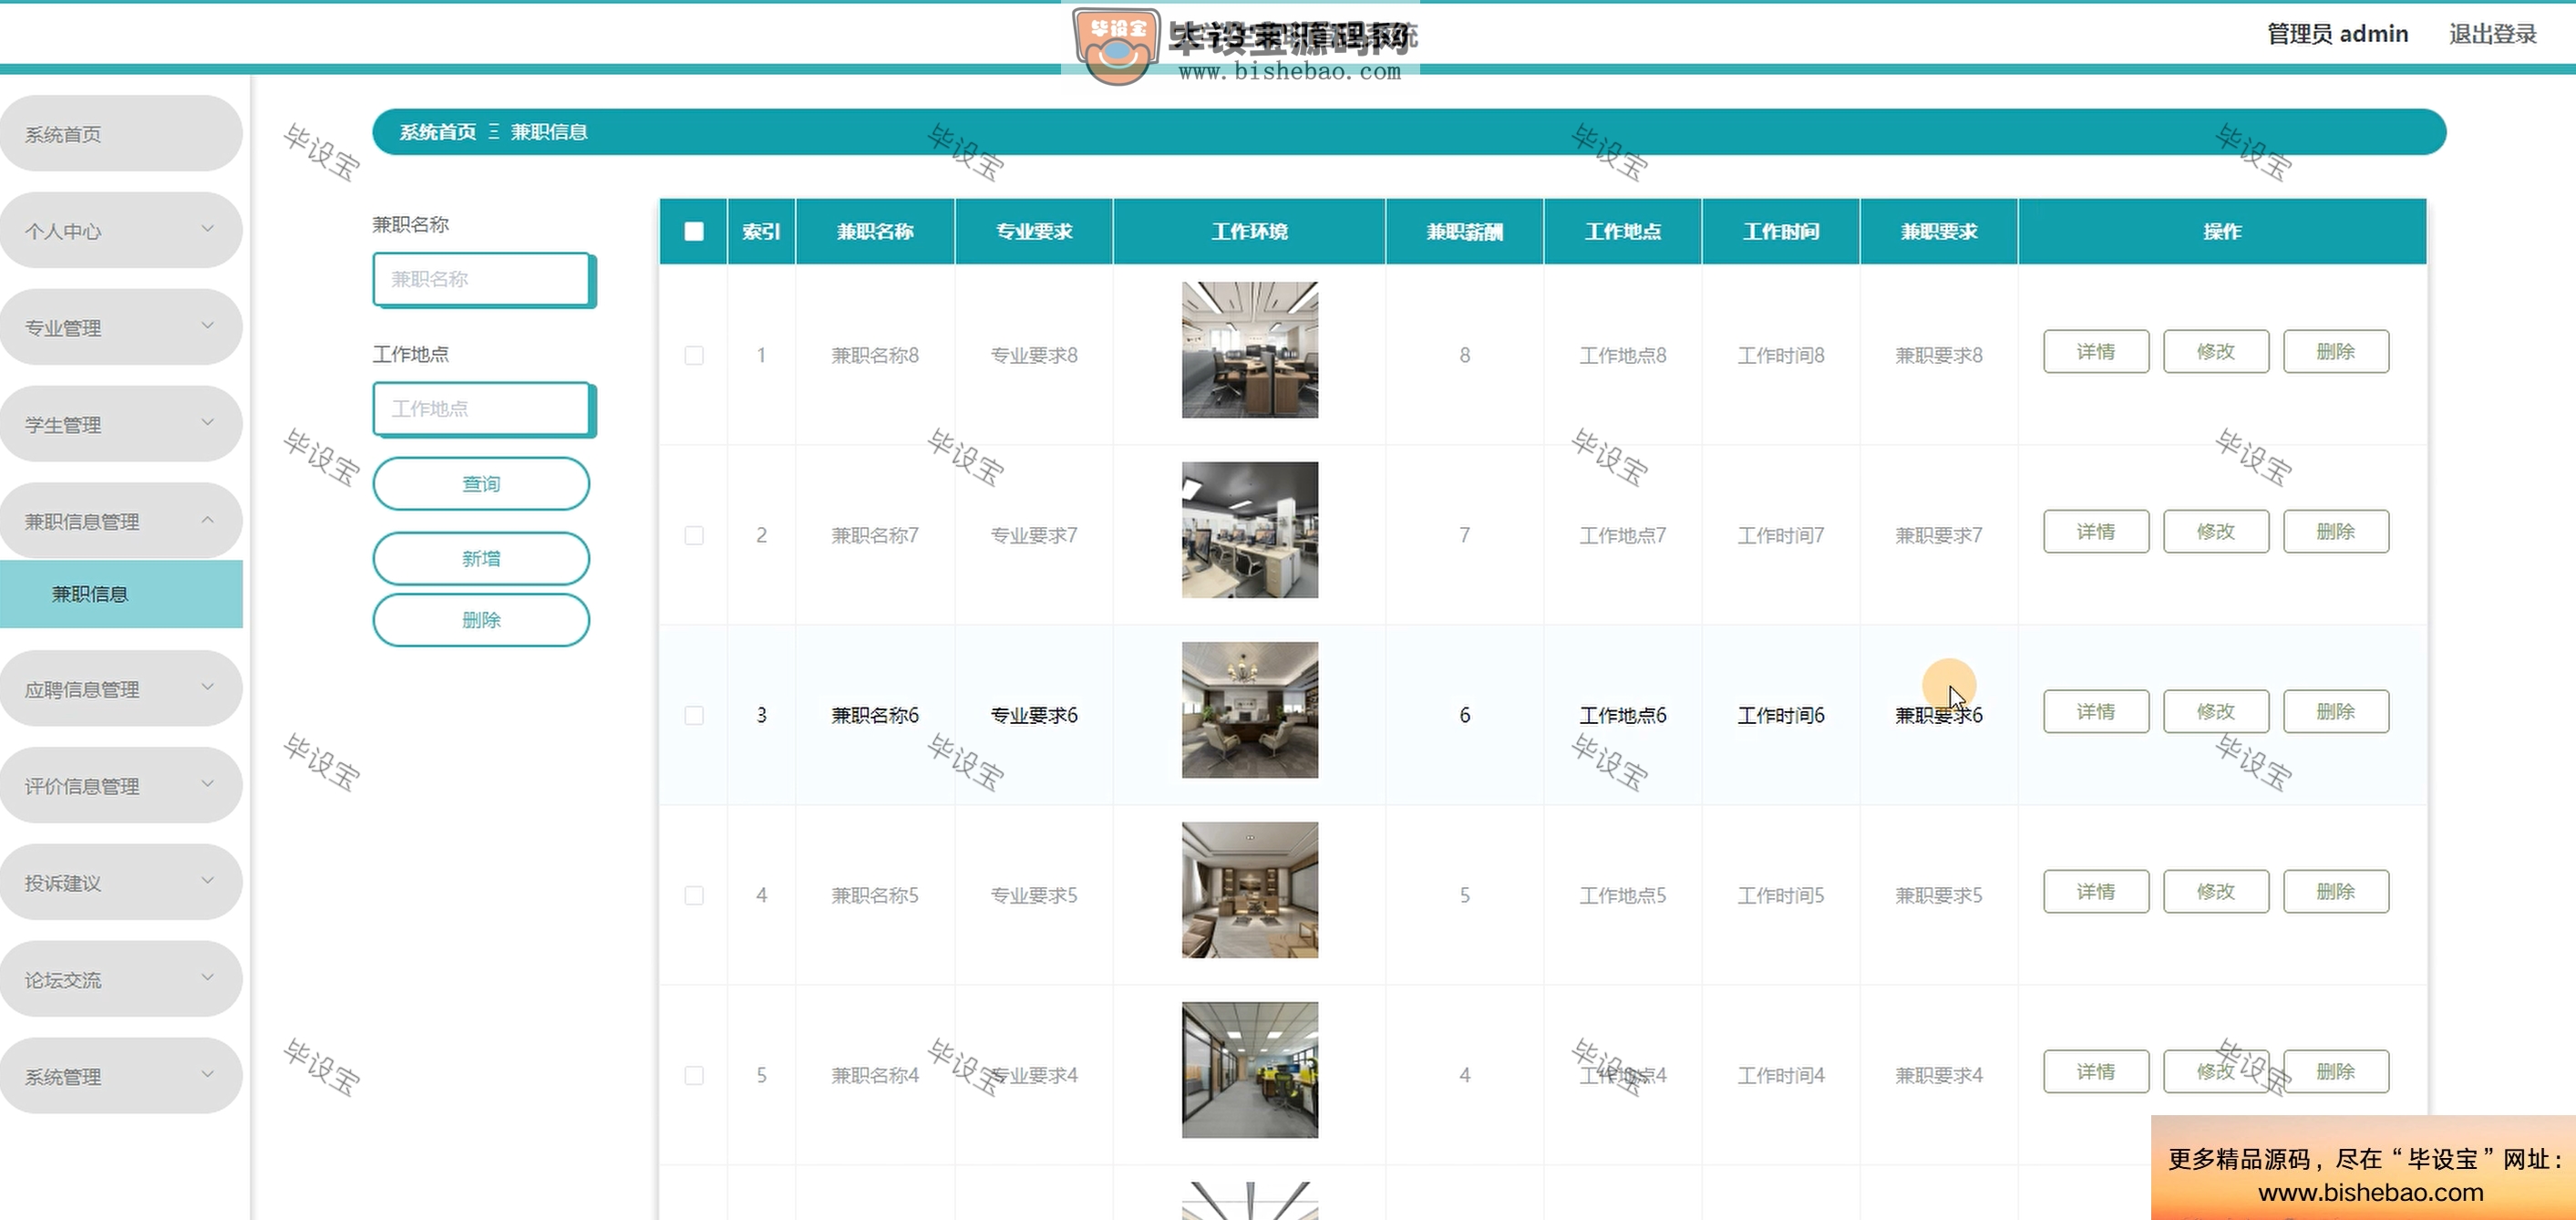The image size is (2576, 1220).
Task: Open the 专业管理 menu label
Action: click(63, 328)
